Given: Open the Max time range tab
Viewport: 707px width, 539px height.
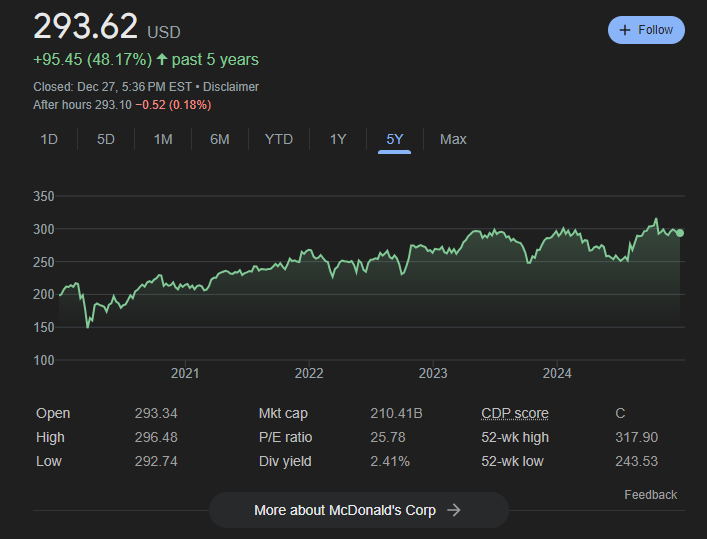Looking at the screenshot, I should pos(453,139).
